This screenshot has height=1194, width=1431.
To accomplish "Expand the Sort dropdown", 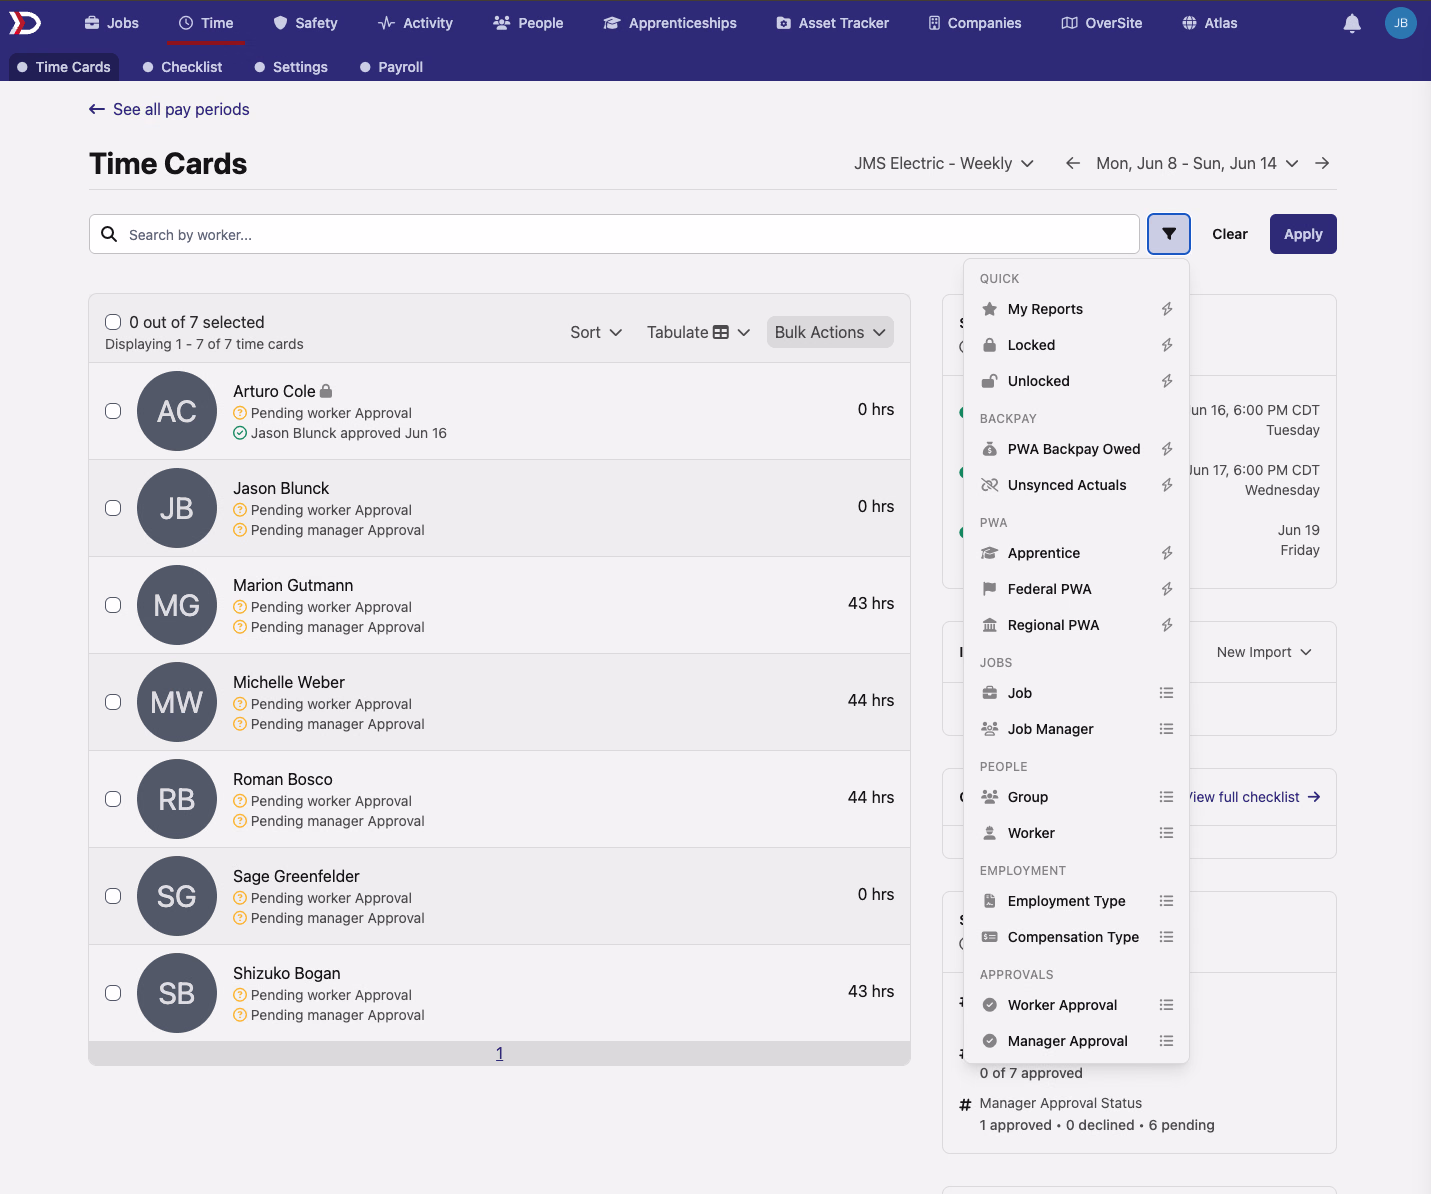I will click(596, 332).
